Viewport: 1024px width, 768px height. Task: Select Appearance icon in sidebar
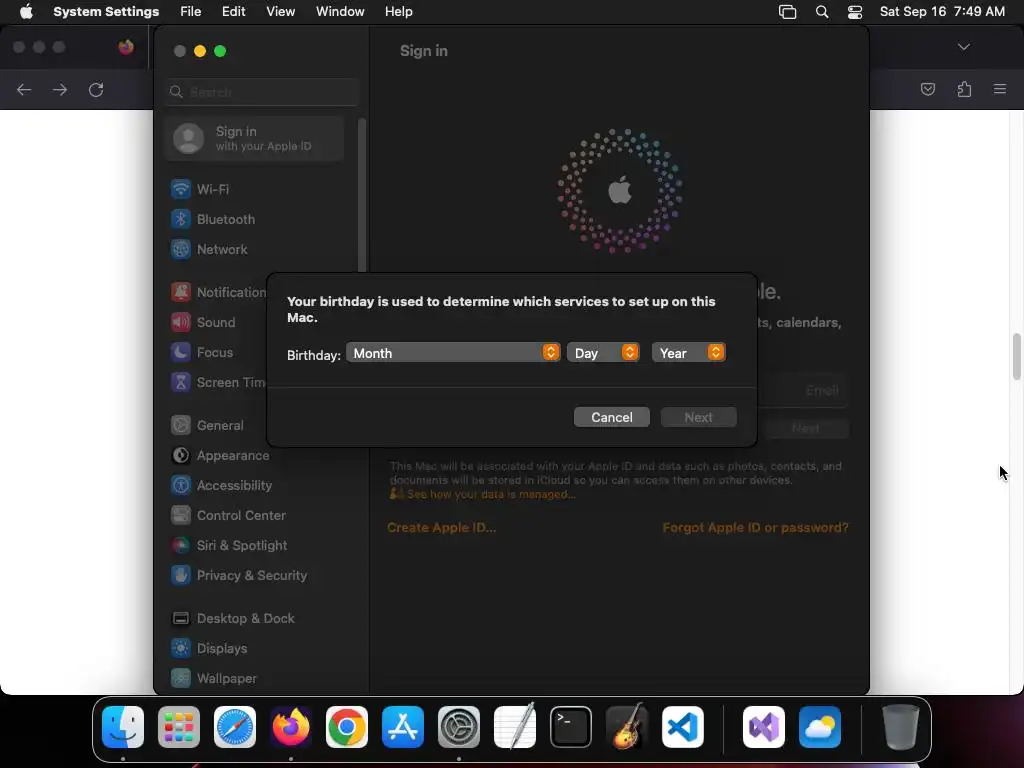pyautogui.click(x=181, y=456)
